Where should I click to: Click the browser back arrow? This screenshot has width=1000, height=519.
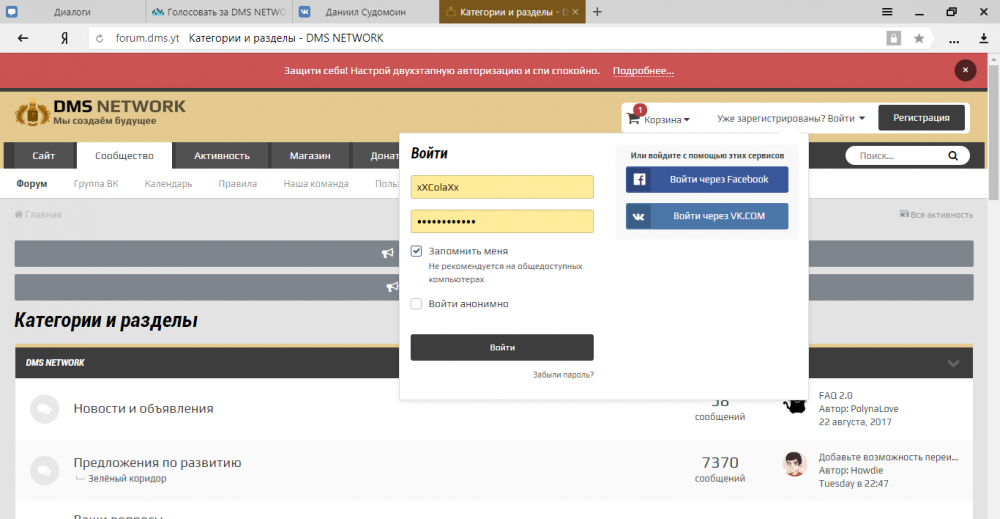[22, 38]
